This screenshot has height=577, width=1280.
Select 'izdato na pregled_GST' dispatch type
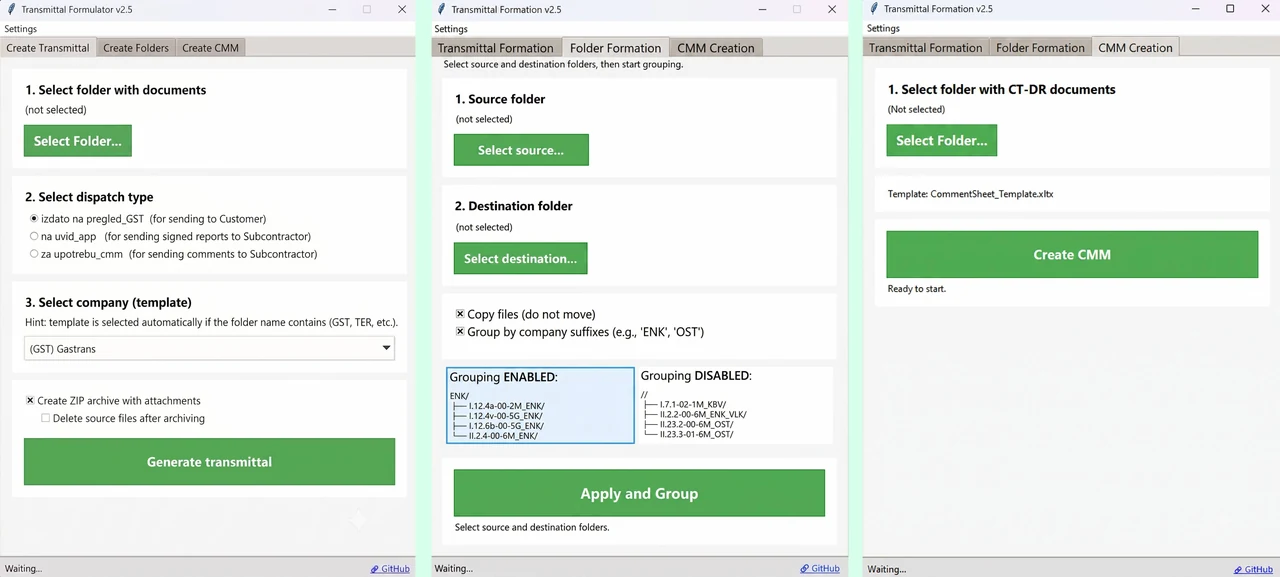coord(35,218)
